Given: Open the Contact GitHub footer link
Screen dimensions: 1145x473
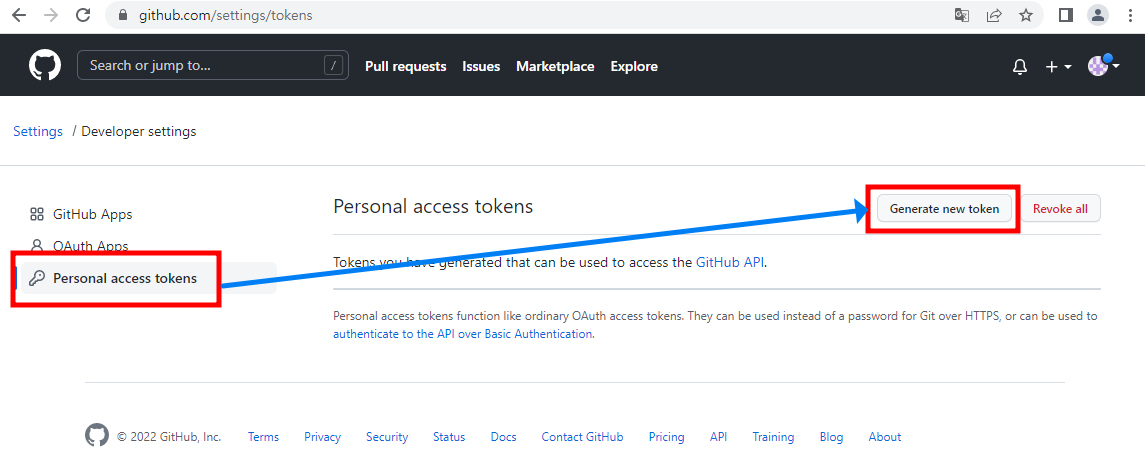Looking at the screenshot, I should (583, 437).
